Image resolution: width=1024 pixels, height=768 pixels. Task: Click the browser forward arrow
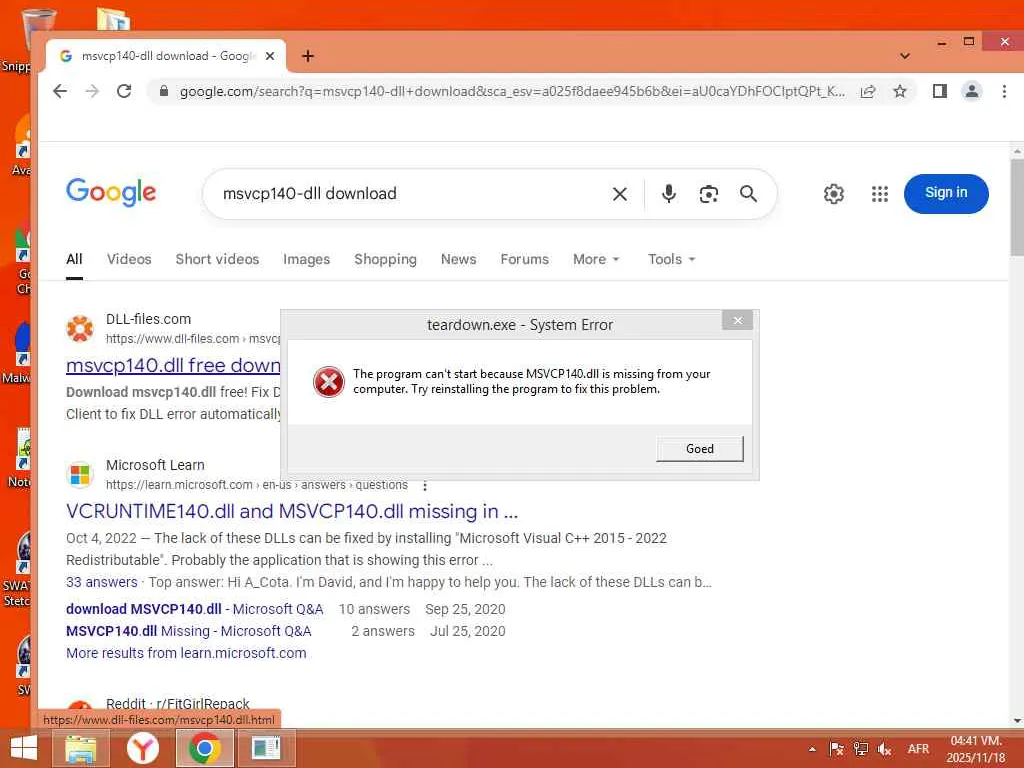(92, 91)
